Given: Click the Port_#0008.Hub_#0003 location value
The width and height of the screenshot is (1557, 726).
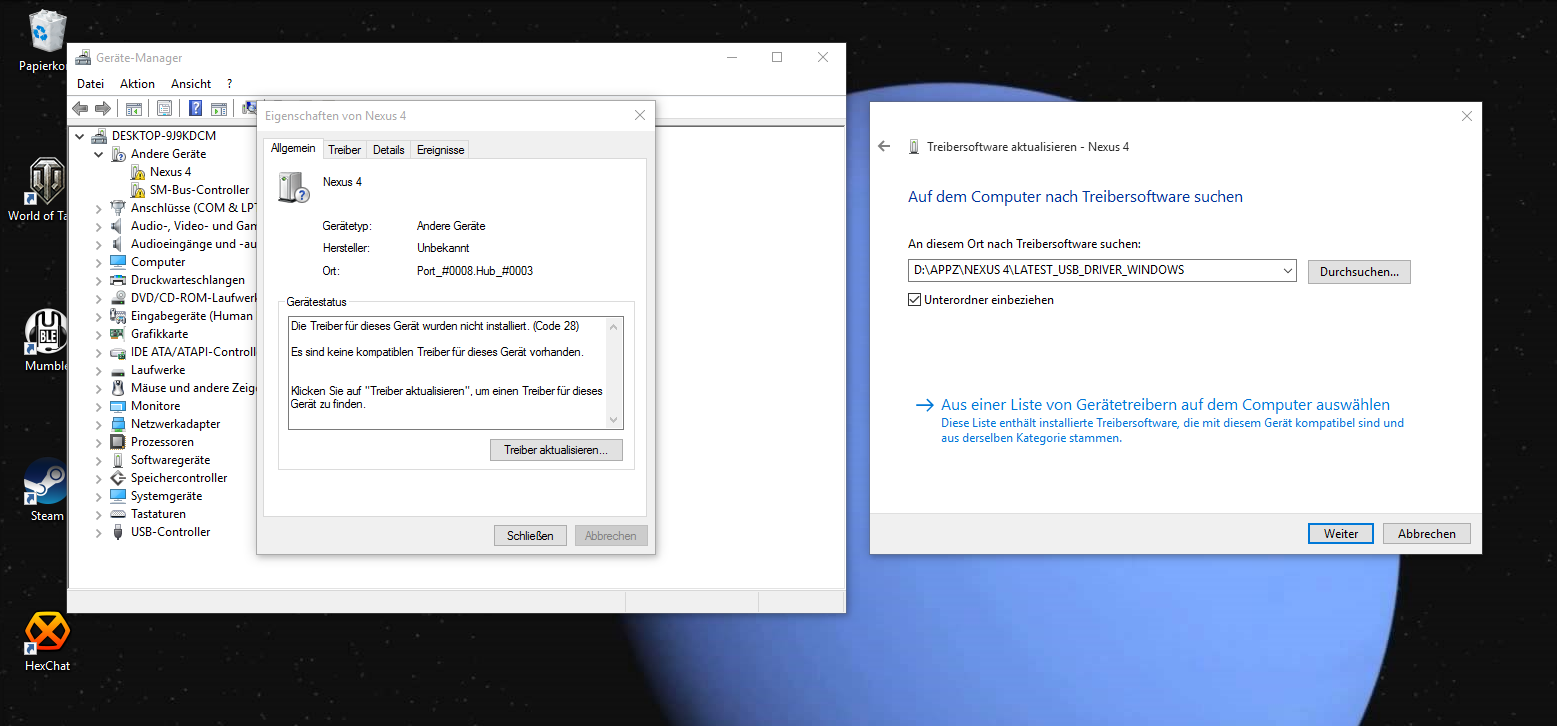Looking at the screenshot, I should click(x=475, y=271).
